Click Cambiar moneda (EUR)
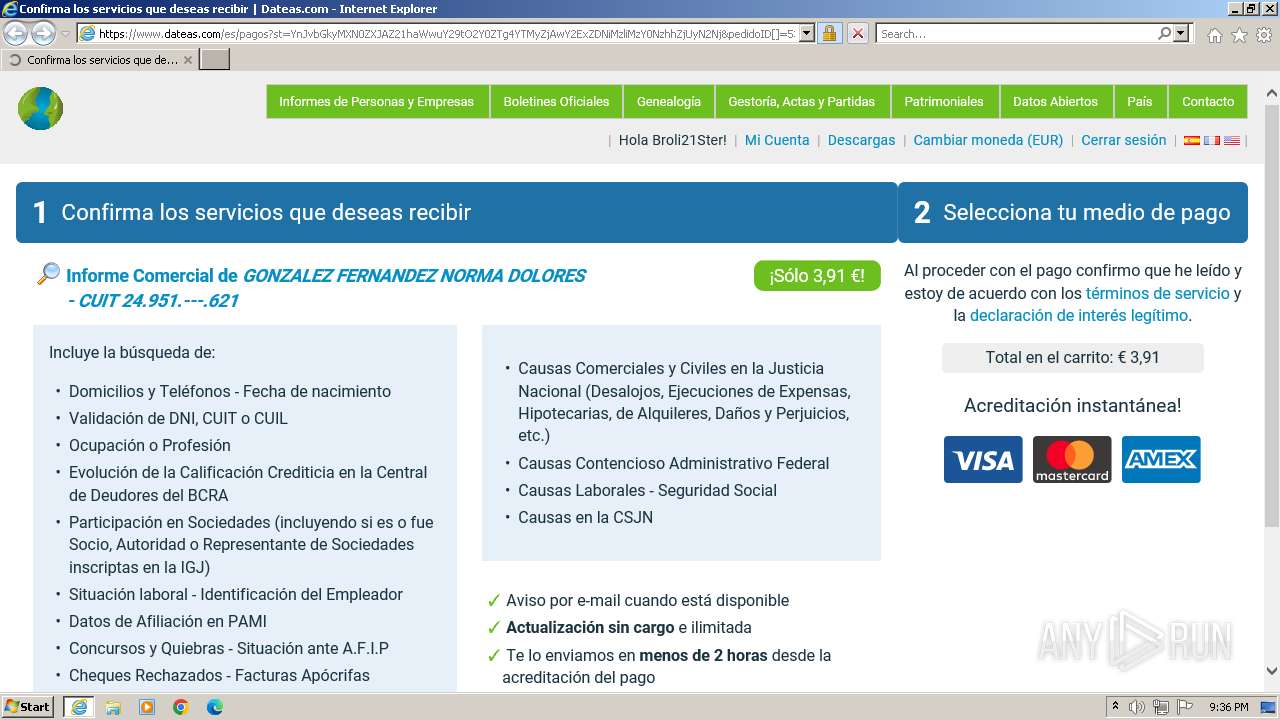The image size is (1280, 720). pos(988,140)
